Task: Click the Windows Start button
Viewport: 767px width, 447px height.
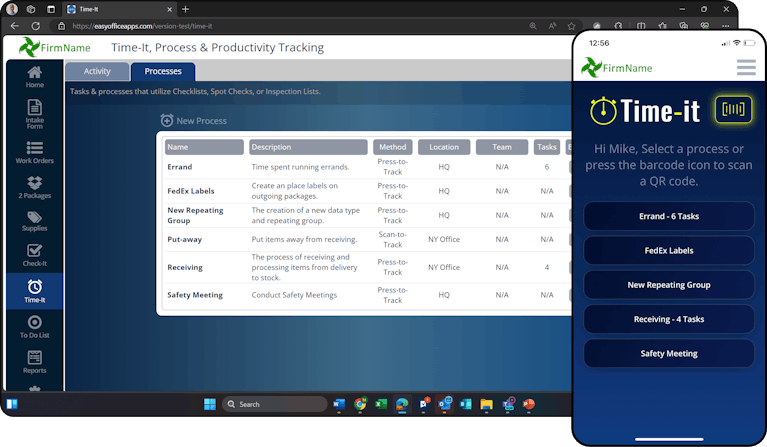Action: (x=209, y=404)
